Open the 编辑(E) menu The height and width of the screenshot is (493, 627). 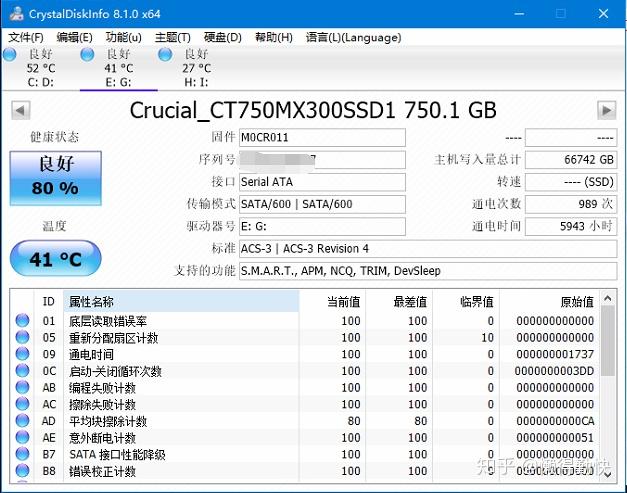tap(74, 38)
